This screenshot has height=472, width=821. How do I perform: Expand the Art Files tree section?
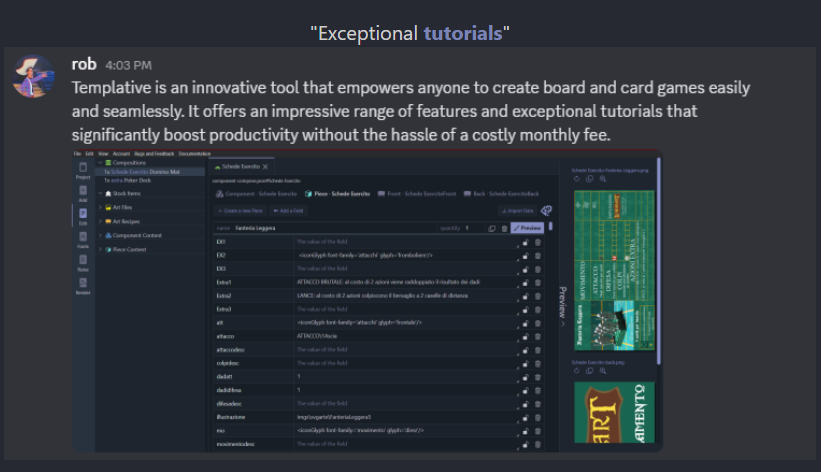click(x=101, y=207)
